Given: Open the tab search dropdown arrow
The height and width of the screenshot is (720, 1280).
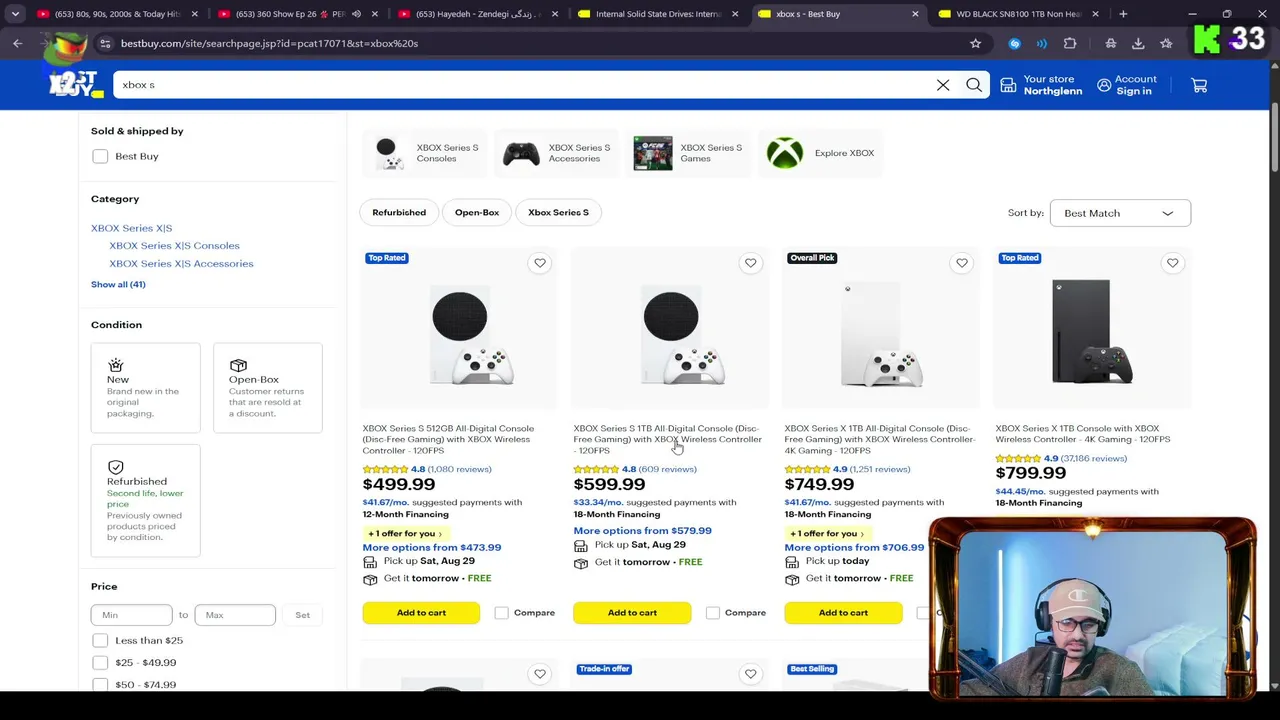Looking at the screenshot, I should point(15,14).
